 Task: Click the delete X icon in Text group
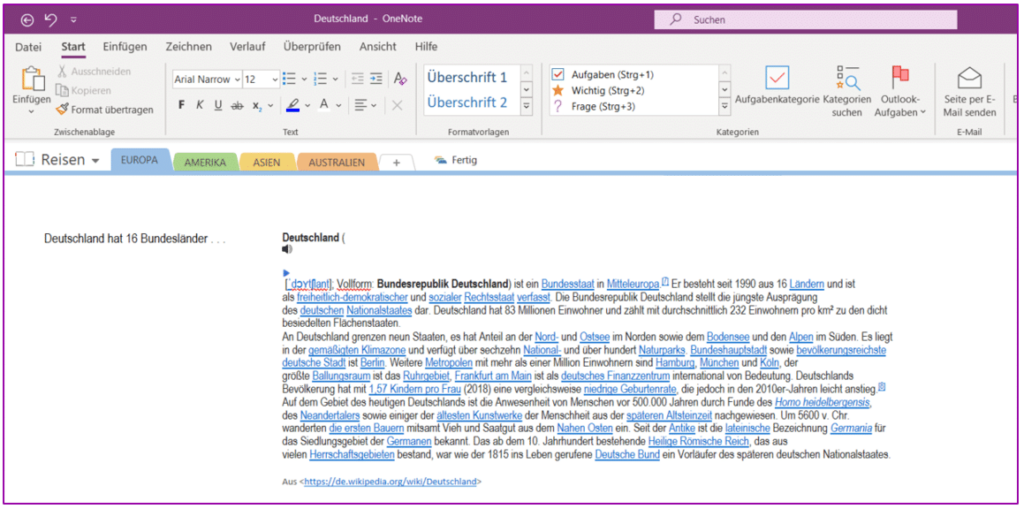tap(397, 105)
